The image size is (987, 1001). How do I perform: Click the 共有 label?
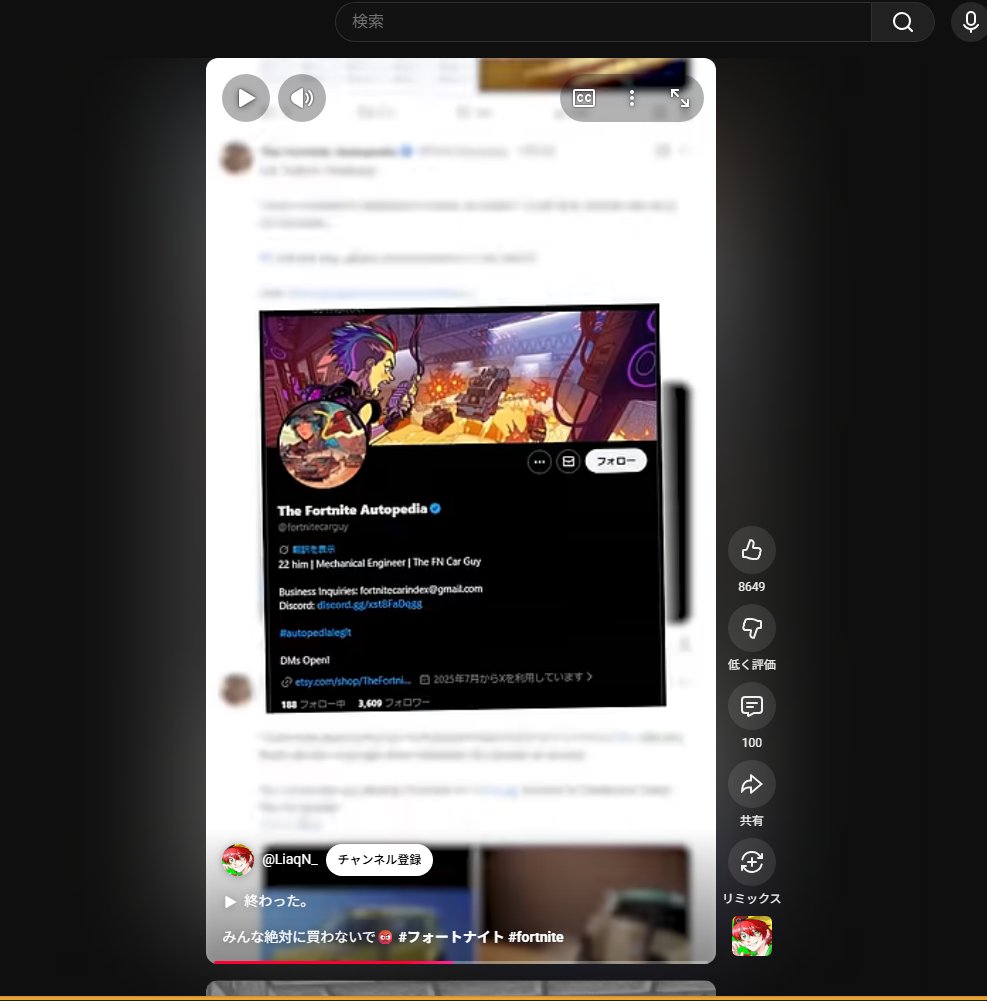[x=751, y=820]
